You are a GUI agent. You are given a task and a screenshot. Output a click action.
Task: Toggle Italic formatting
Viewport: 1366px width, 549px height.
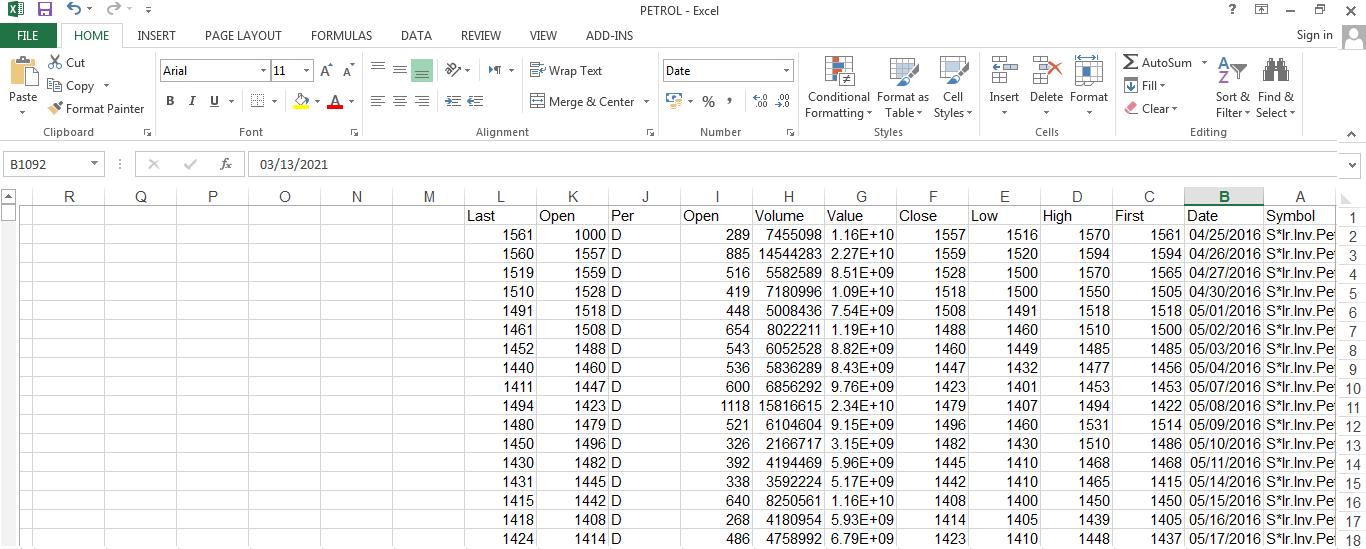[192, 102]
